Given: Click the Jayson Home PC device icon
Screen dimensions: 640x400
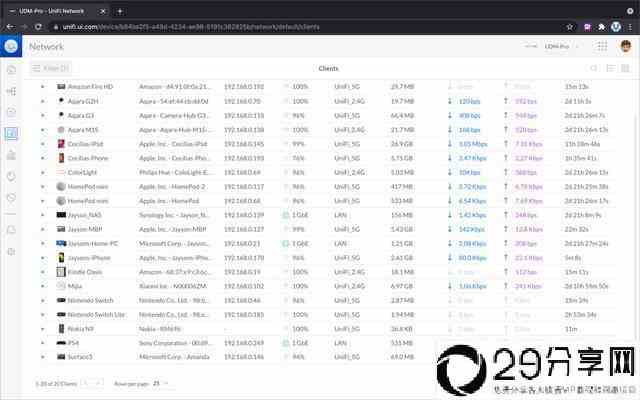Looking at the screenshot, I should point(61,243).
